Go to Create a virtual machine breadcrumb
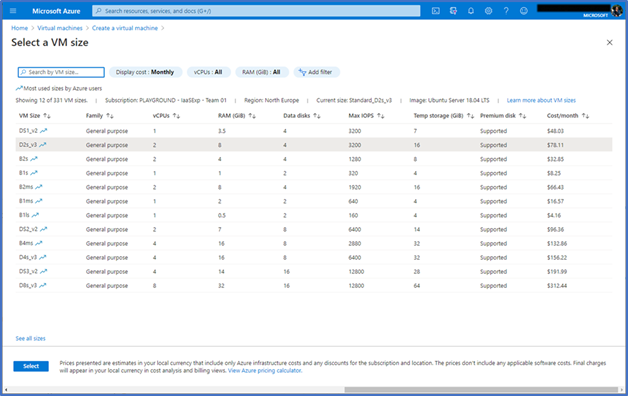628x396 pixels. pos(125,28)
